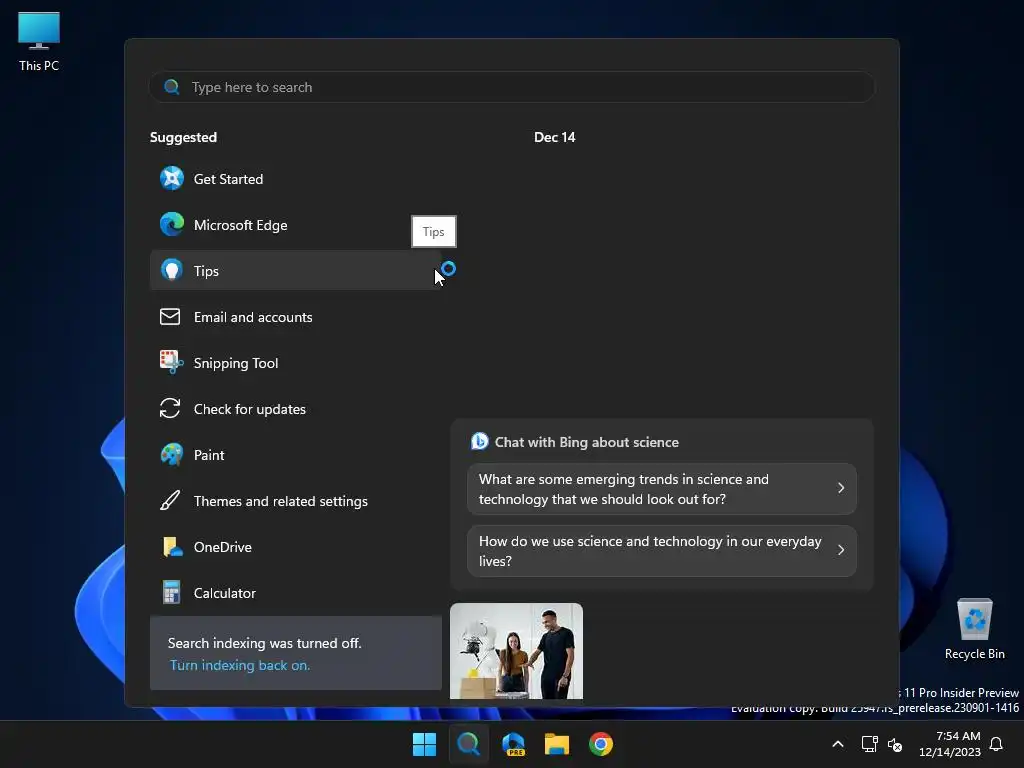Click the Themes and related settings label

pyautogui.click(x=280, y=501)
